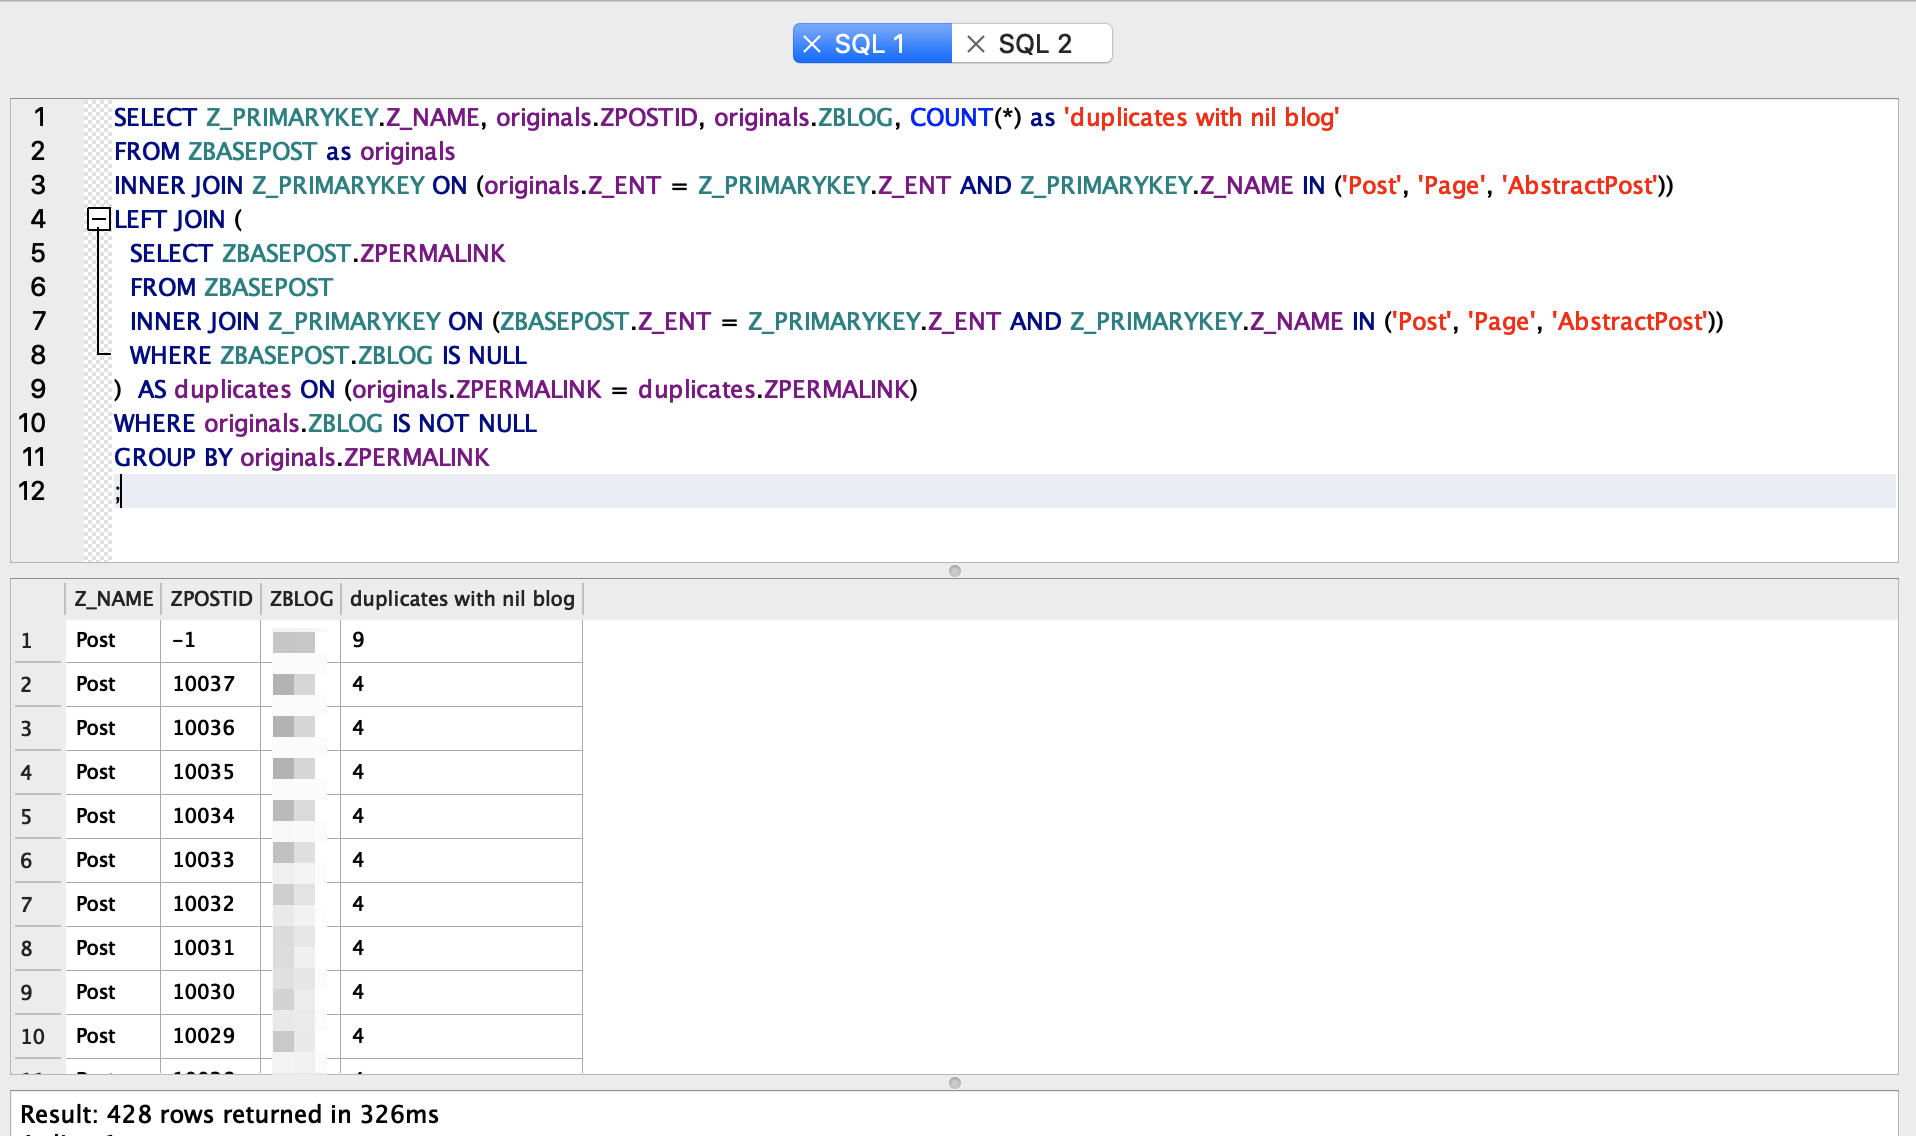Click the cell showing 10032
Screen dimensions: 1916x1136
(x=210, y=904)
